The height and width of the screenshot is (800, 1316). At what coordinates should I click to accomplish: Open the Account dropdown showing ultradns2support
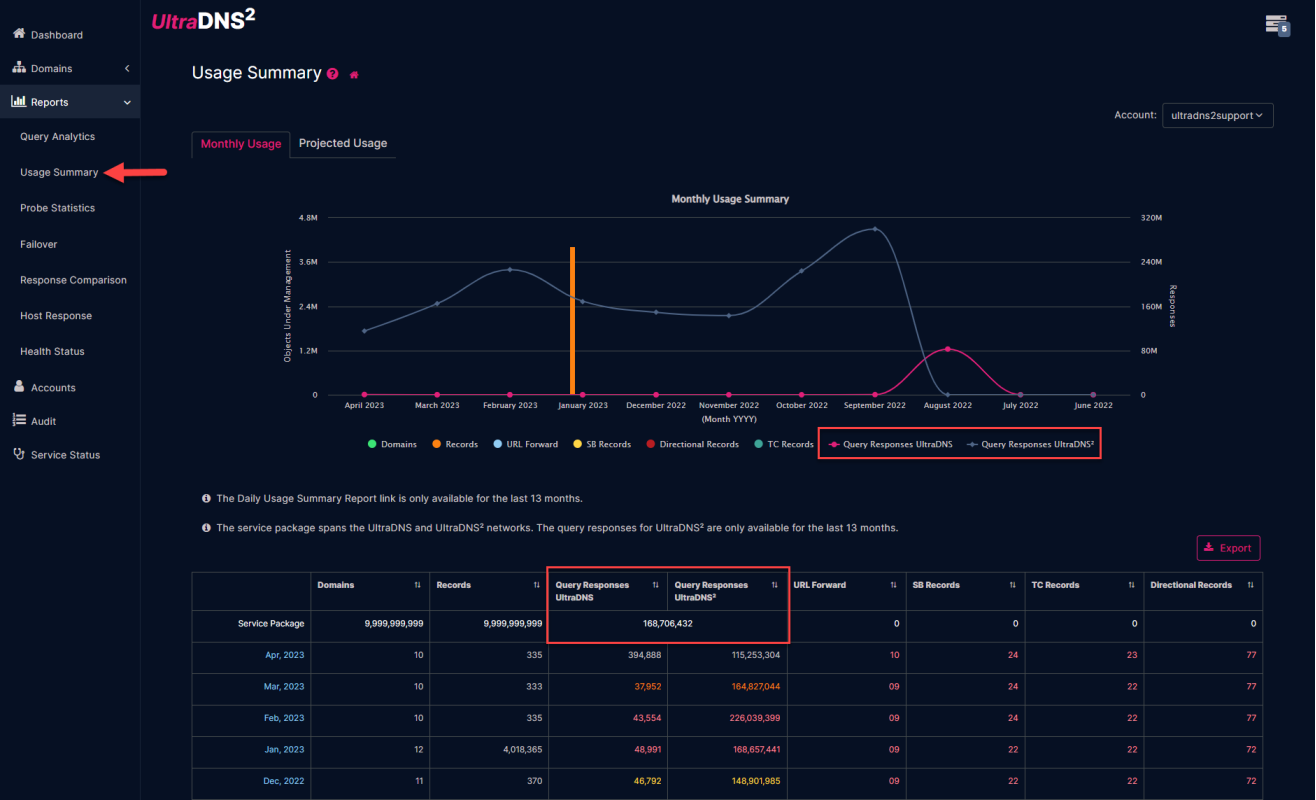pyautogui.click(x=1217, y=115)
